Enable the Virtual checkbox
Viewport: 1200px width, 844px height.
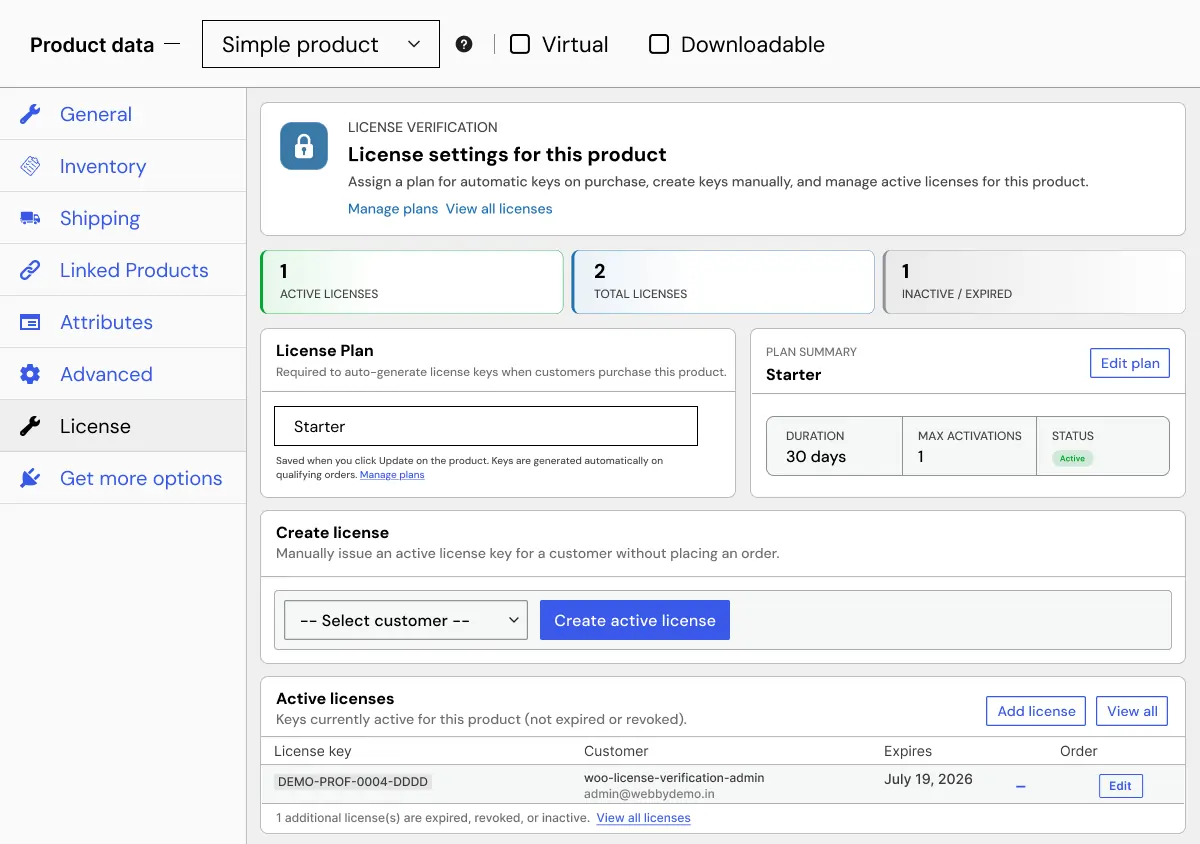[520, 44]
